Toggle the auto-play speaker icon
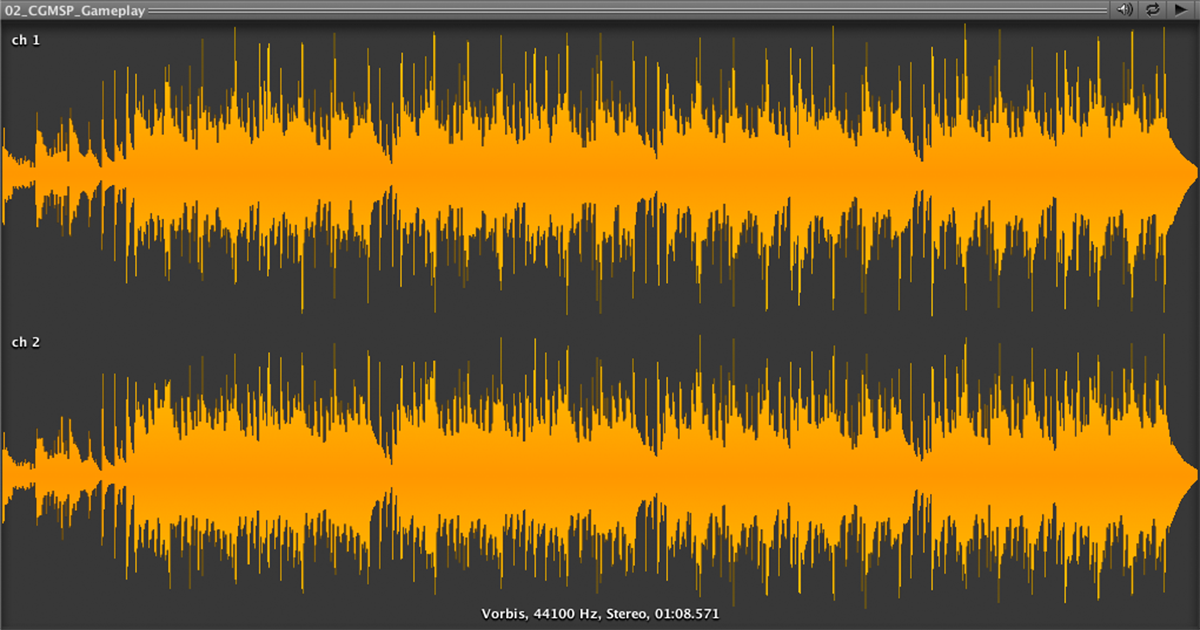Viewport: 1200px width, 630px height. (x=1126, y=9)
